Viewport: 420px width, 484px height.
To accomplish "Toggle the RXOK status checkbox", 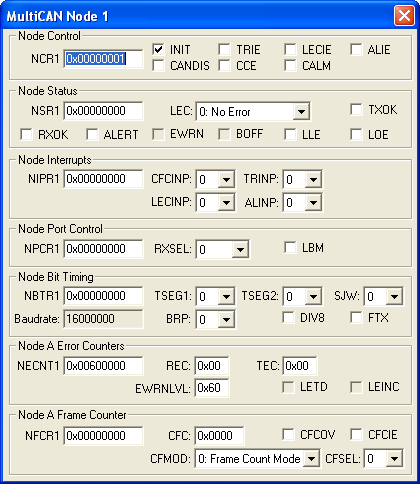I will click(x=26, y=135).
